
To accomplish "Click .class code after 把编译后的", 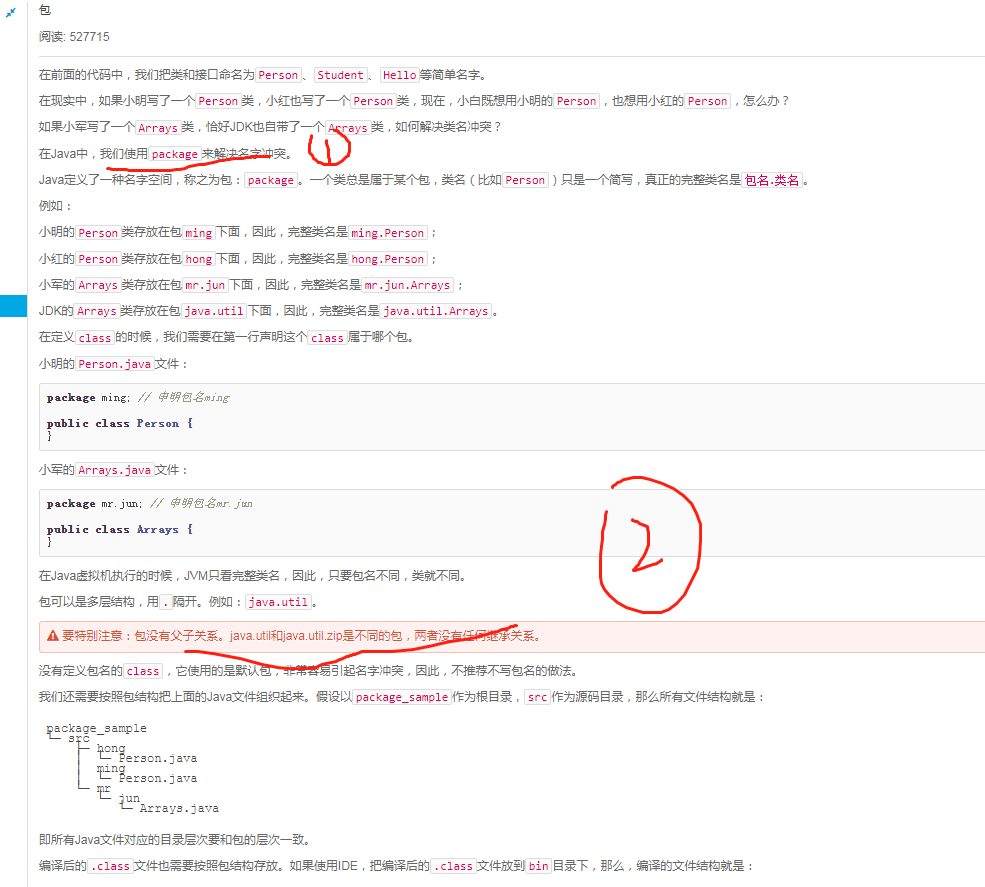I will [x=453, y=866].
